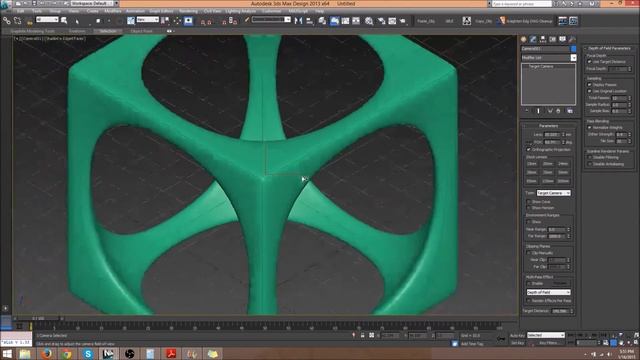This screenshot has width=640, height=360.
Task: Toggle Use Original Location checkbox
Action: (590, 91)
